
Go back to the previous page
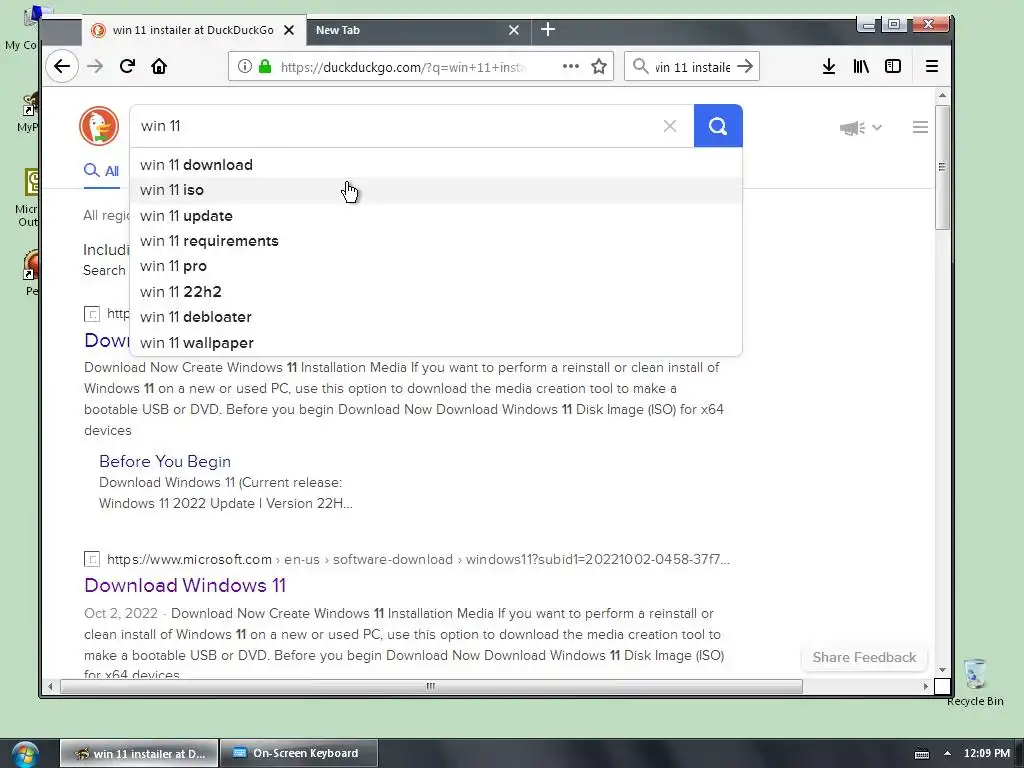click(x=62, y=66)
